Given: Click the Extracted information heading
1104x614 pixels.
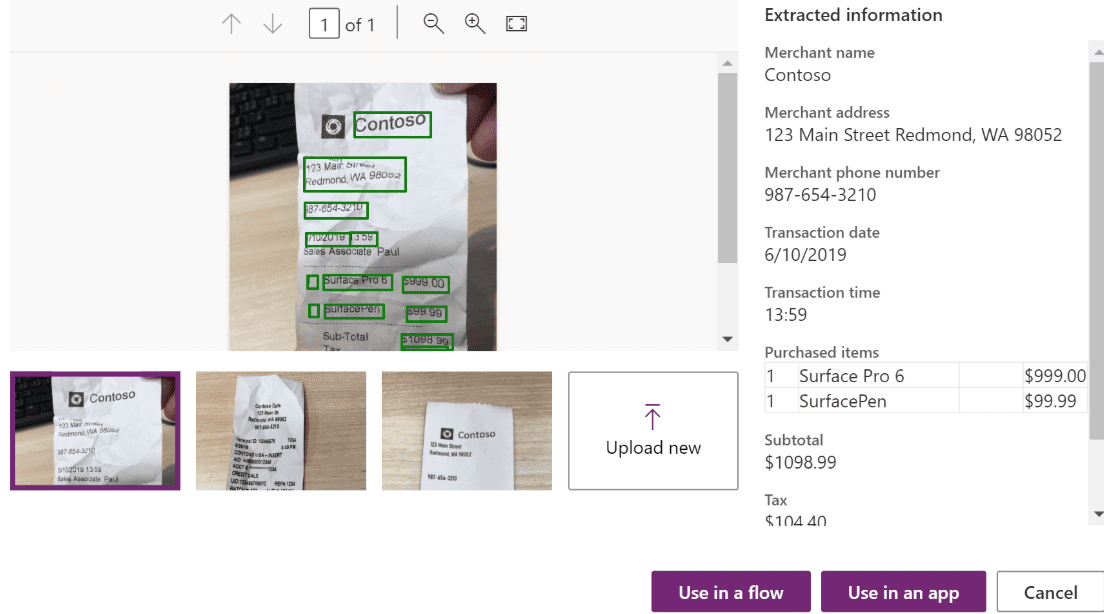Looking at the screenshot, I should [x=853, y=15].
